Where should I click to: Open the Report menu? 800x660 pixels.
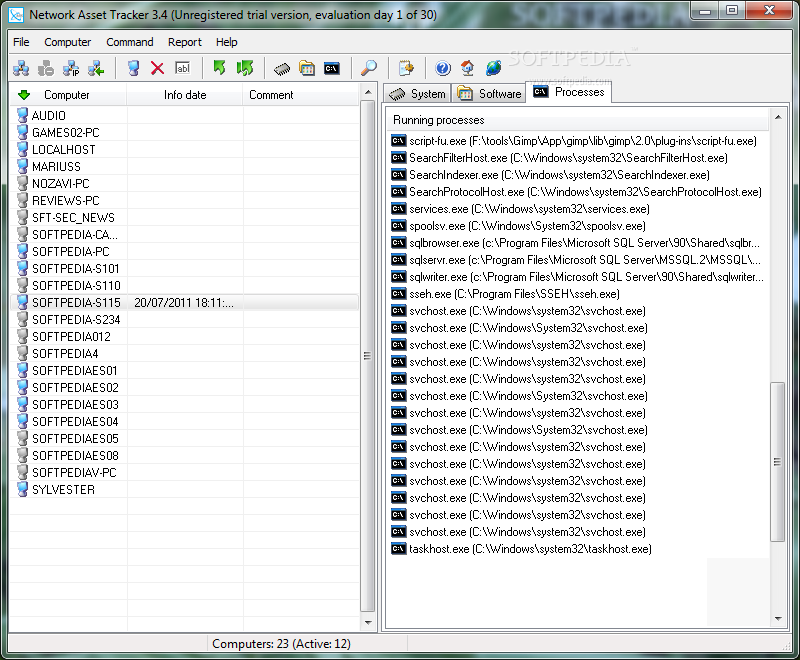(x=185, y=42)
